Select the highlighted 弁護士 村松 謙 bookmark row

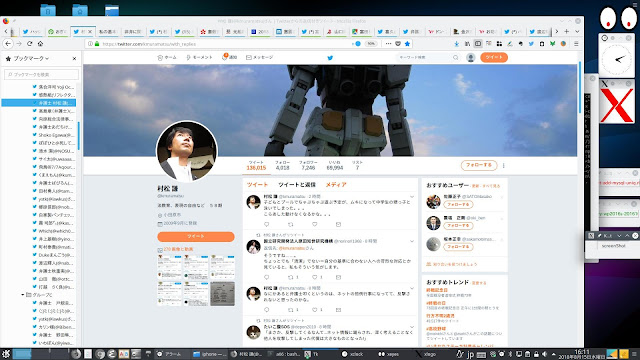39,103
